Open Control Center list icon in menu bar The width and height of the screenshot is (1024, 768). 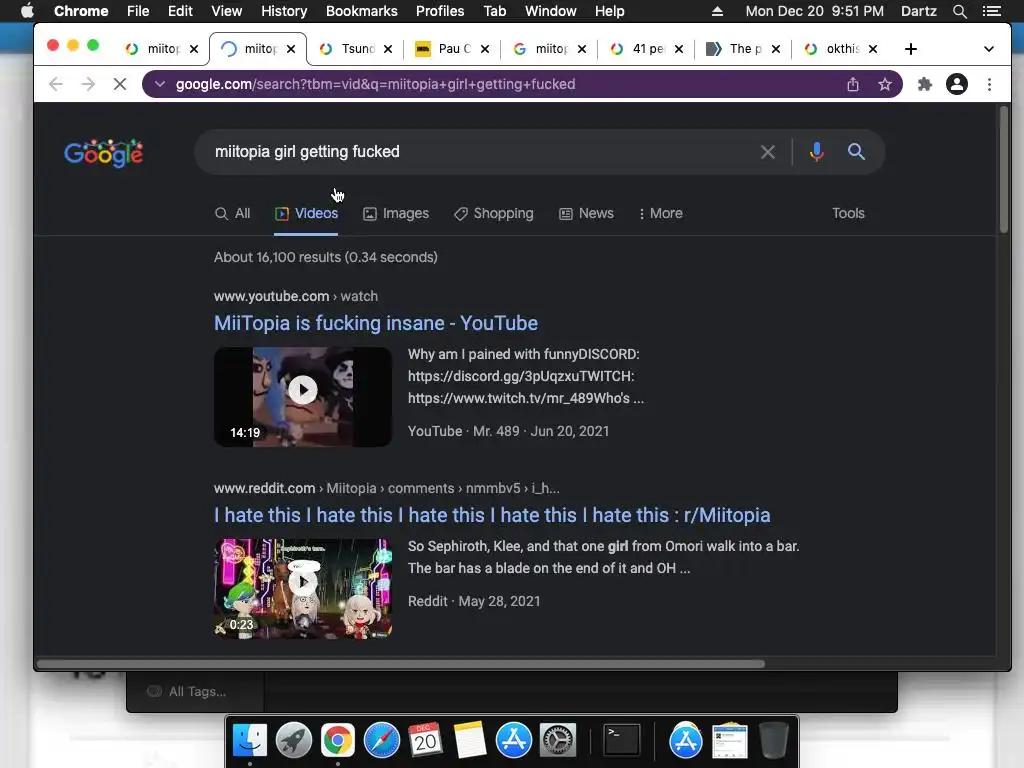992,11
